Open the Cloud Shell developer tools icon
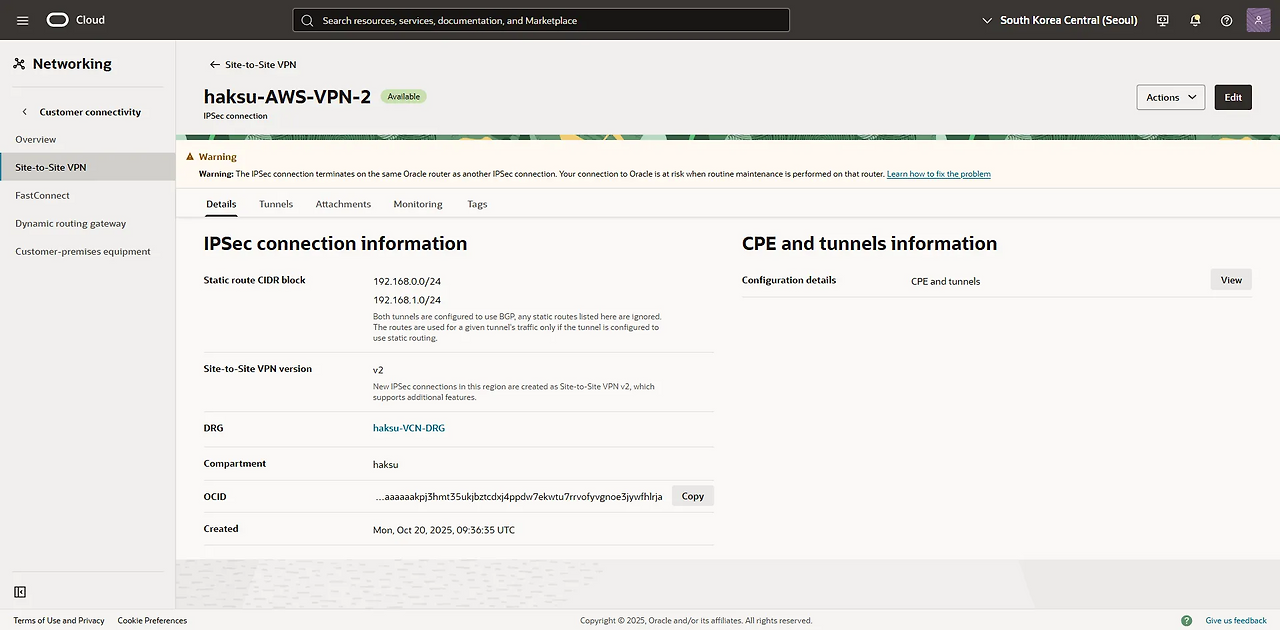The image size is (1280, 630). (x=1162, y=20)
